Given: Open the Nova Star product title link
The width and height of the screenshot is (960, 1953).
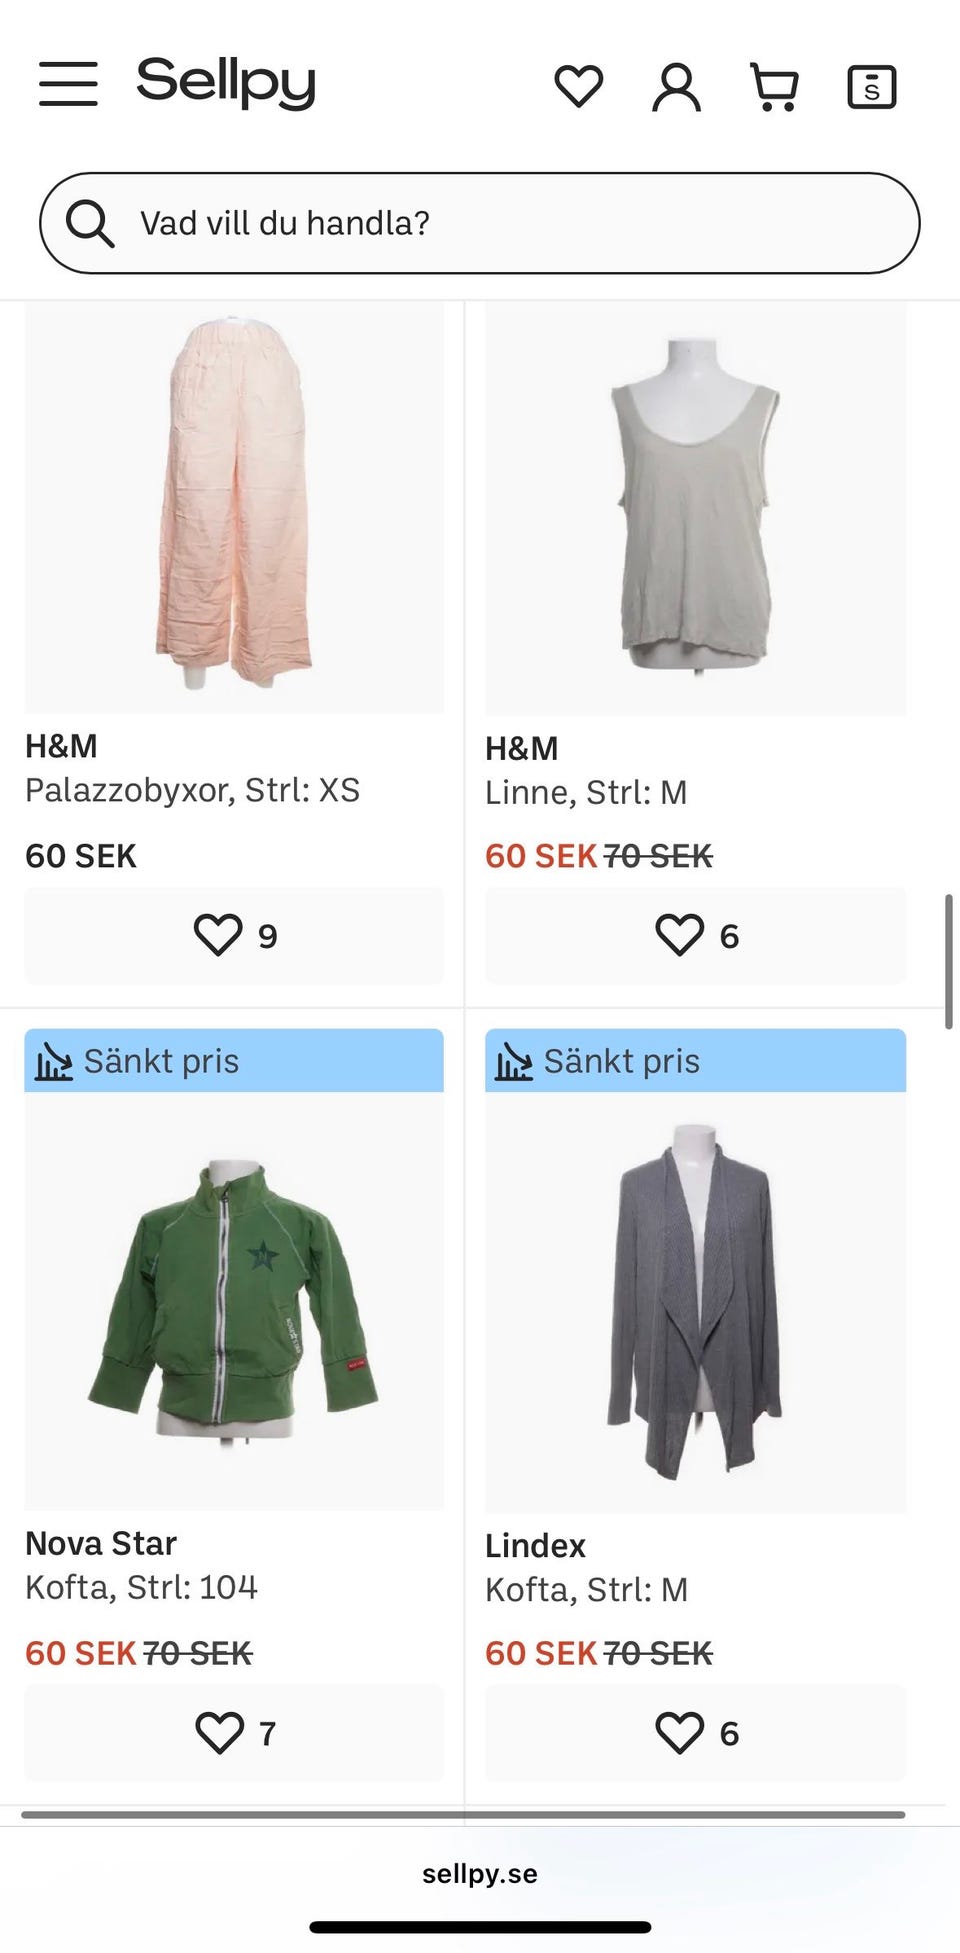Looking at the screenshot, I should tap(101, 1543).
